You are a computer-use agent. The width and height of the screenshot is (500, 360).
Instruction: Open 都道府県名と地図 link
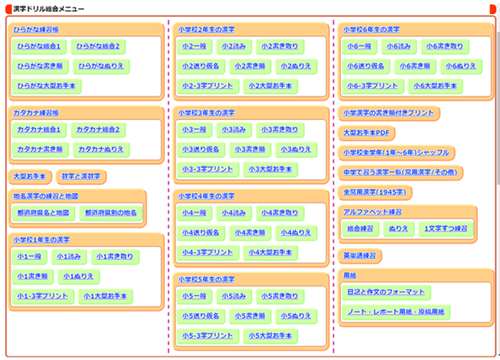point(43,213)
